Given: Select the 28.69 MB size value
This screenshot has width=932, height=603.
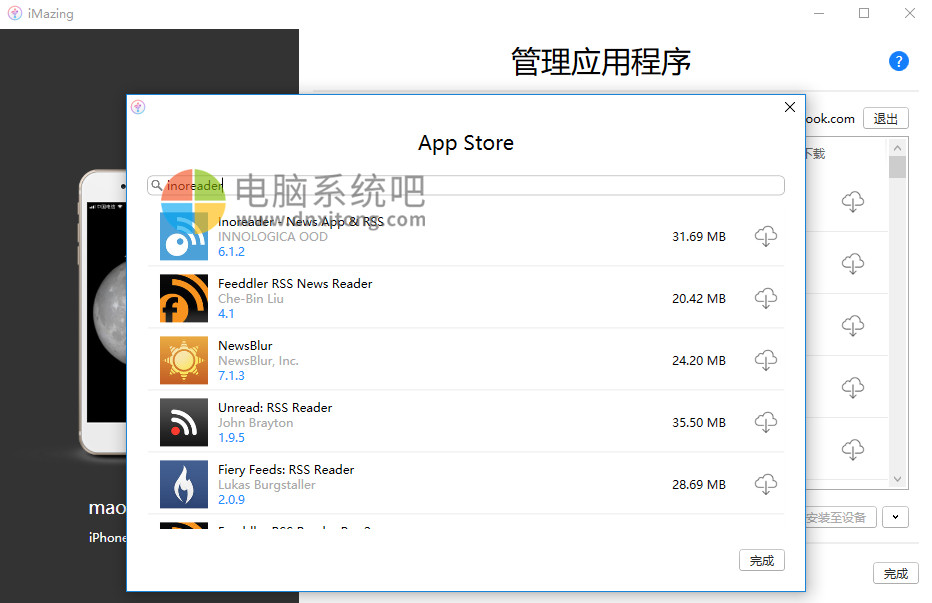Looking at the screenshot, I should pos(698,484).
